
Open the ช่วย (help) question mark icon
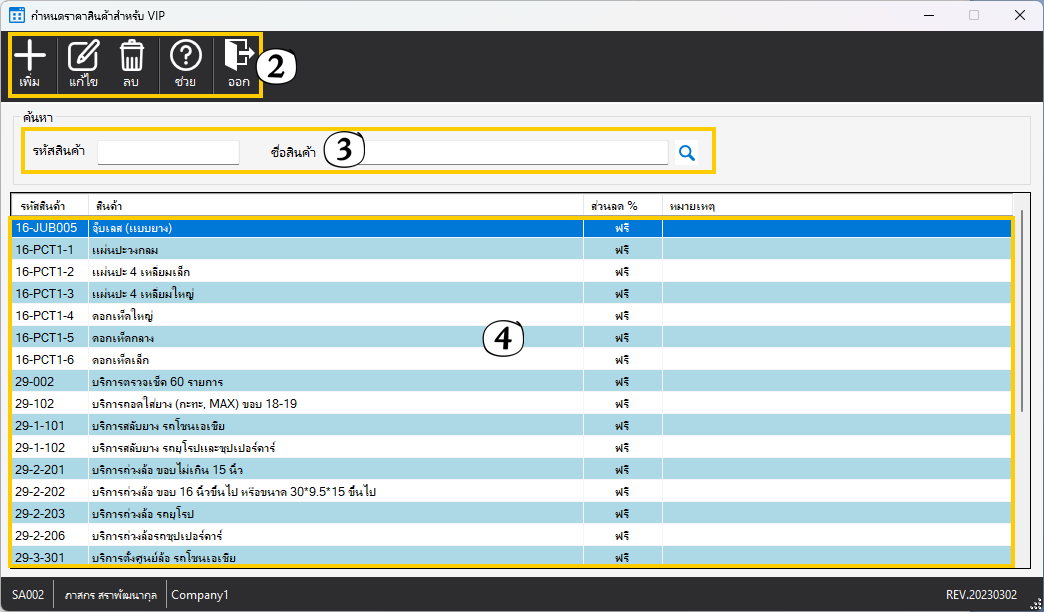click(185, 57)
